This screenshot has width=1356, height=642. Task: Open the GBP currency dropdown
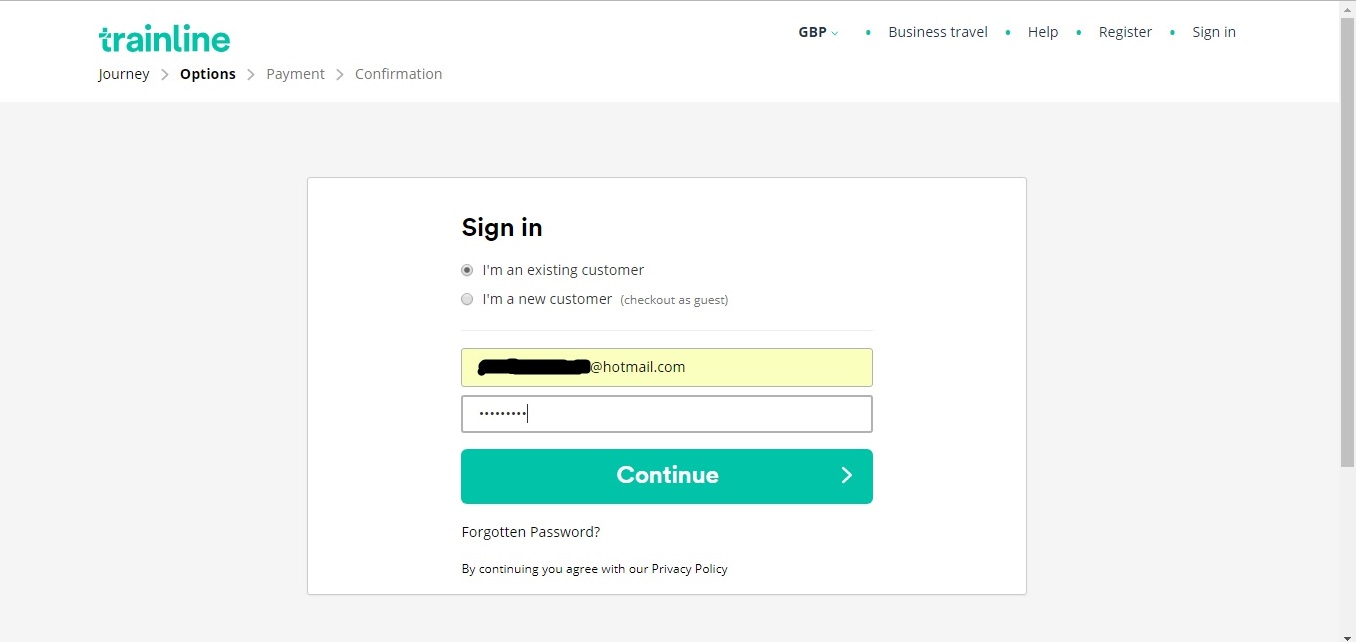818,32
